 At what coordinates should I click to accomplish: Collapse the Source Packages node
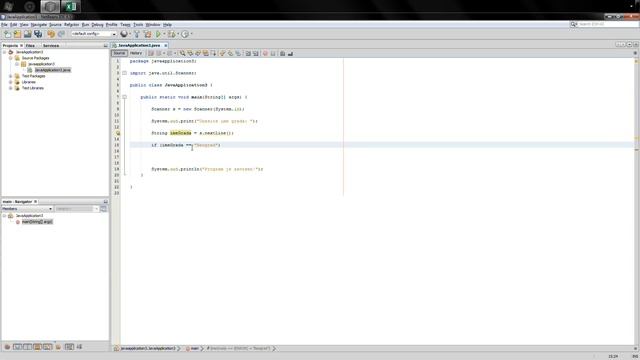[x=11, y=58]
